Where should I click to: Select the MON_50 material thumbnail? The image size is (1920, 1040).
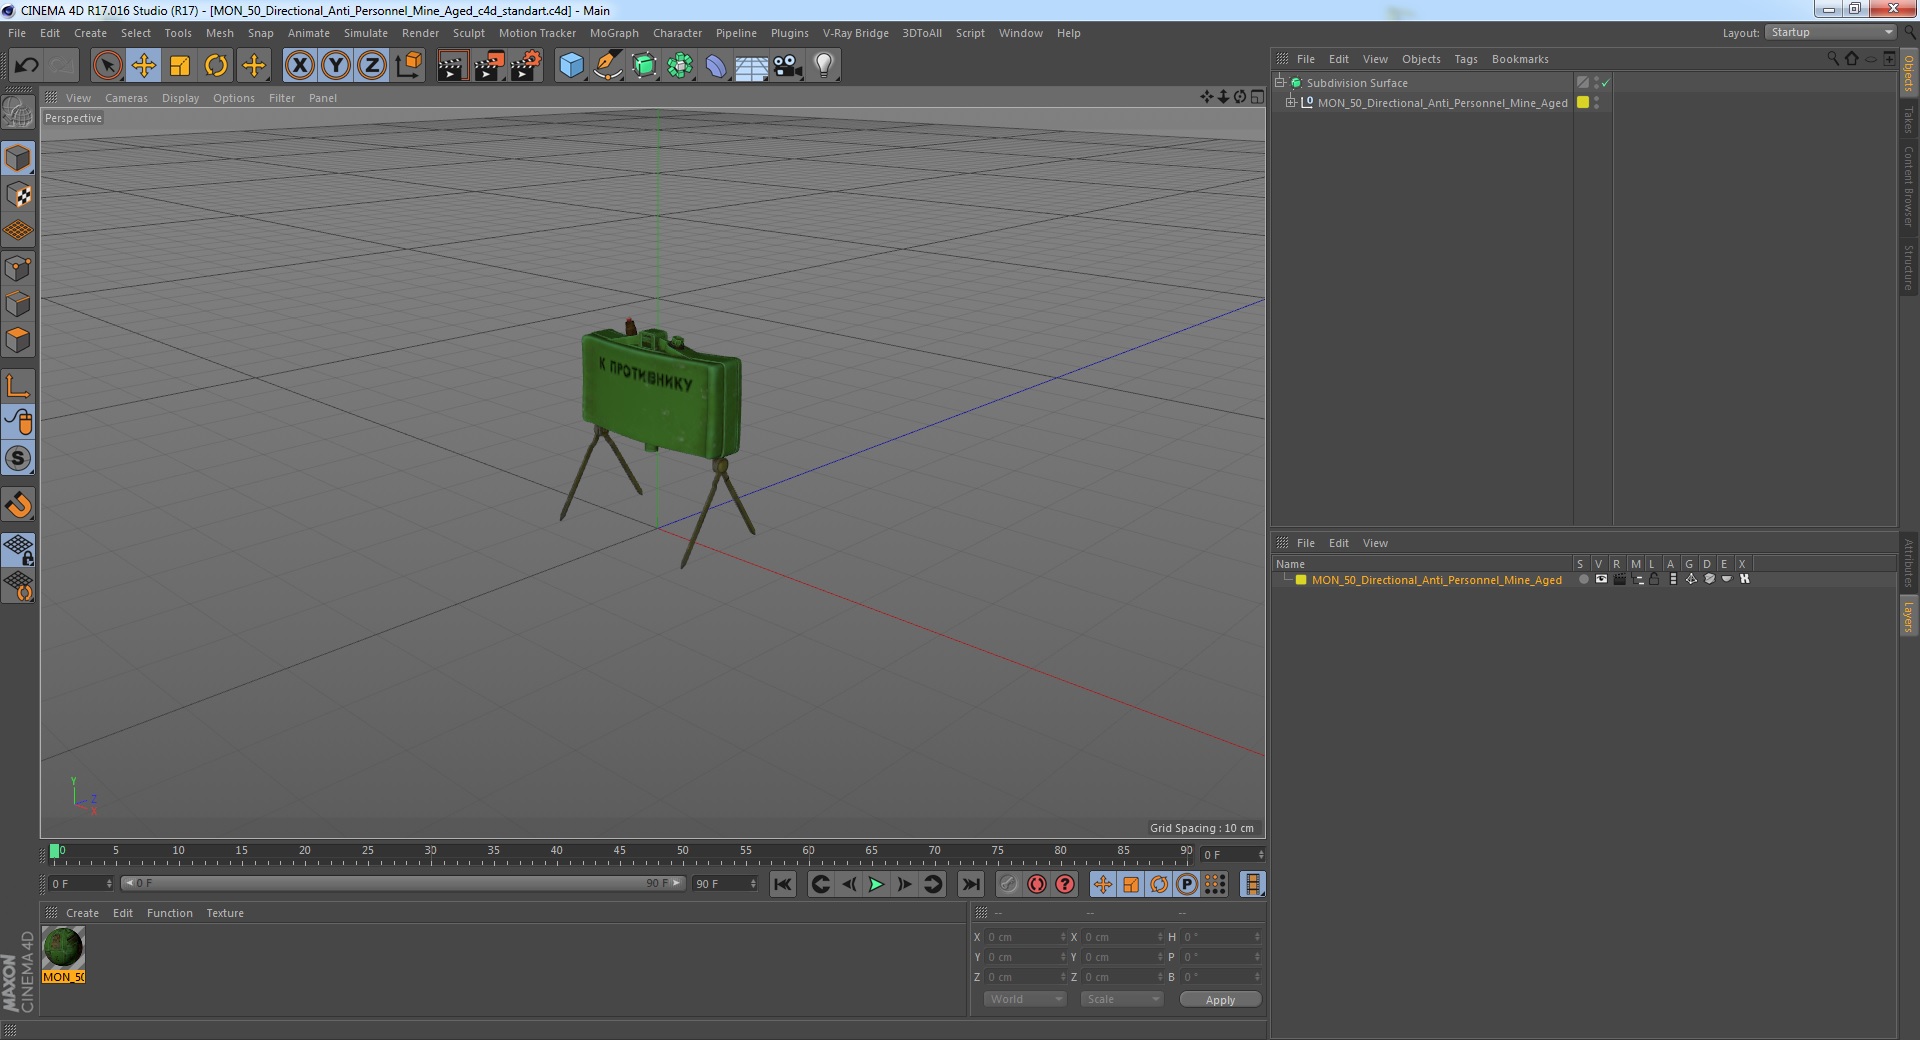[63, 947]
